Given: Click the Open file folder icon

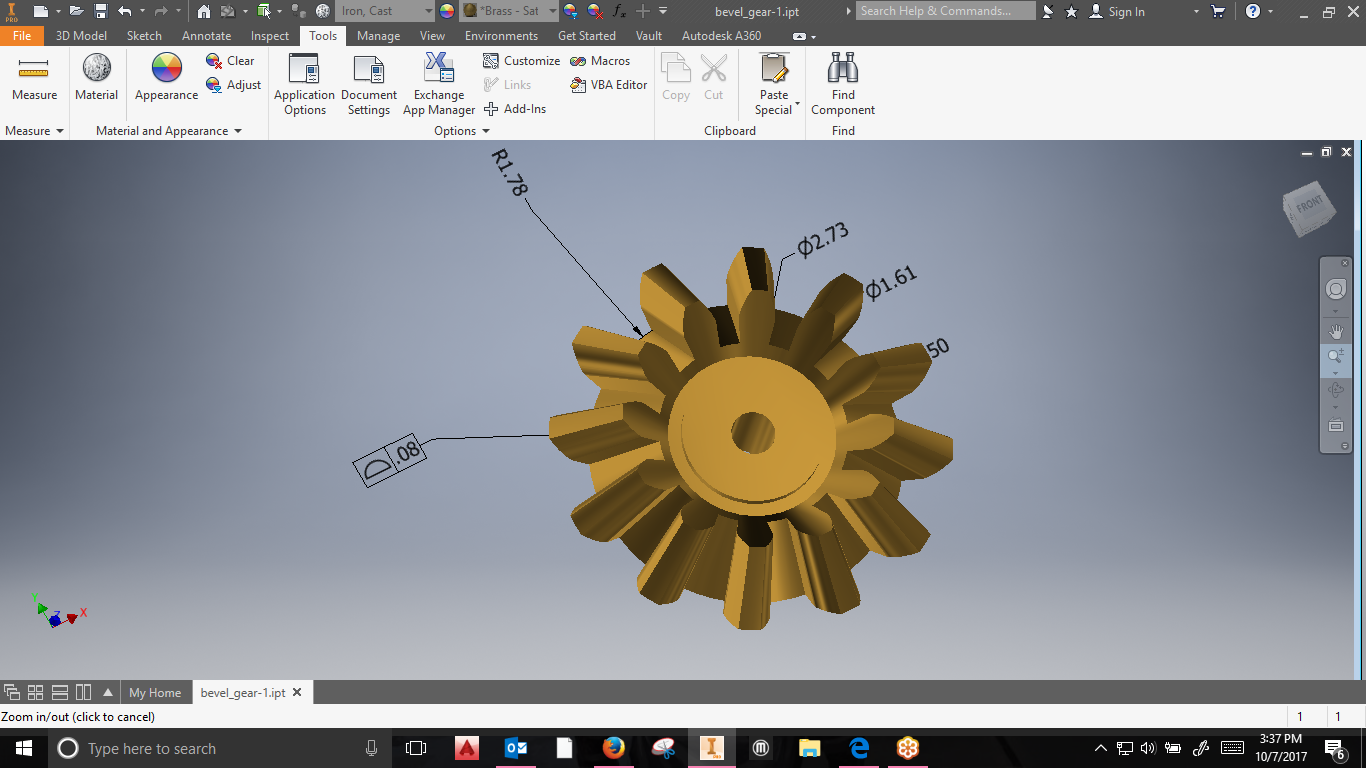Looking at the screenshot, I should 76,11.
